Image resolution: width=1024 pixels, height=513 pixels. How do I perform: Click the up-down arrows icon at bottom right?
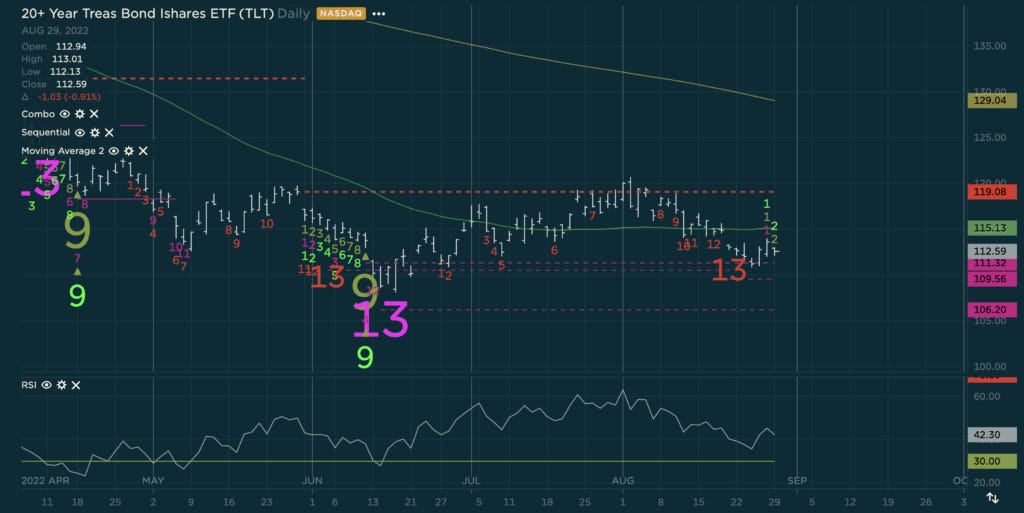[x=993, y=498]
